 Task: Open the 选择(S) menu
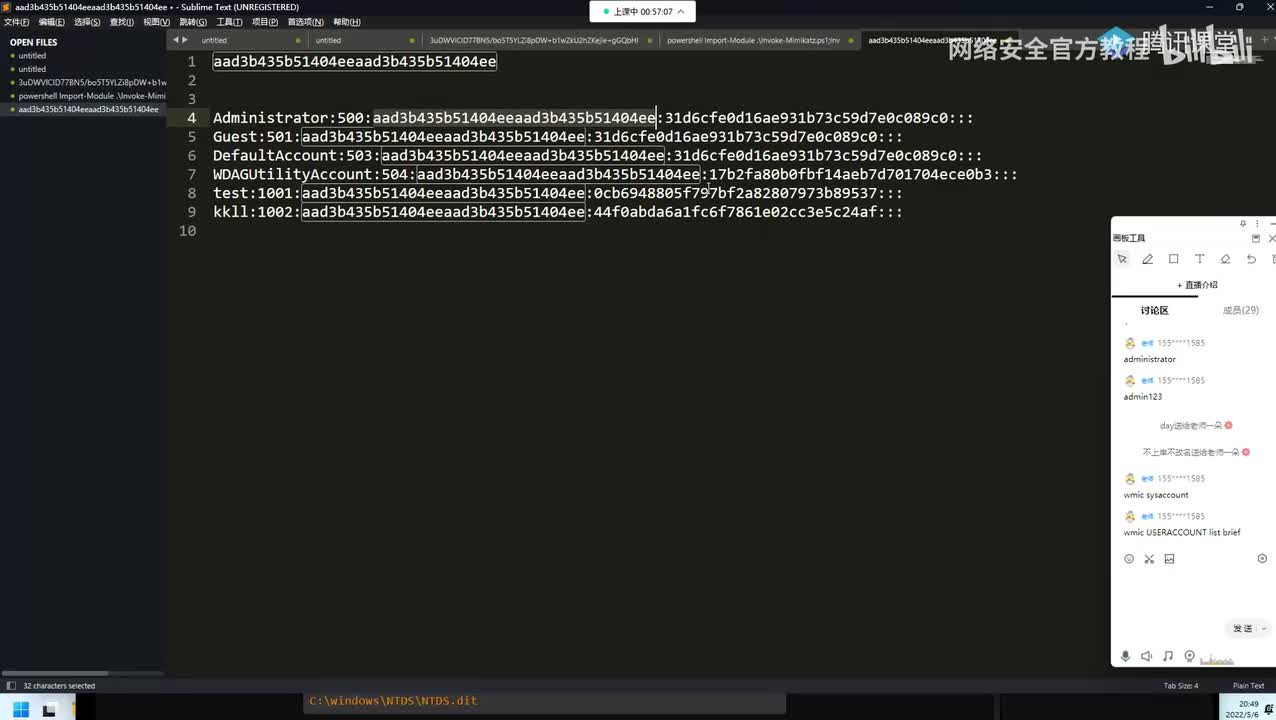tap(87, 22)
